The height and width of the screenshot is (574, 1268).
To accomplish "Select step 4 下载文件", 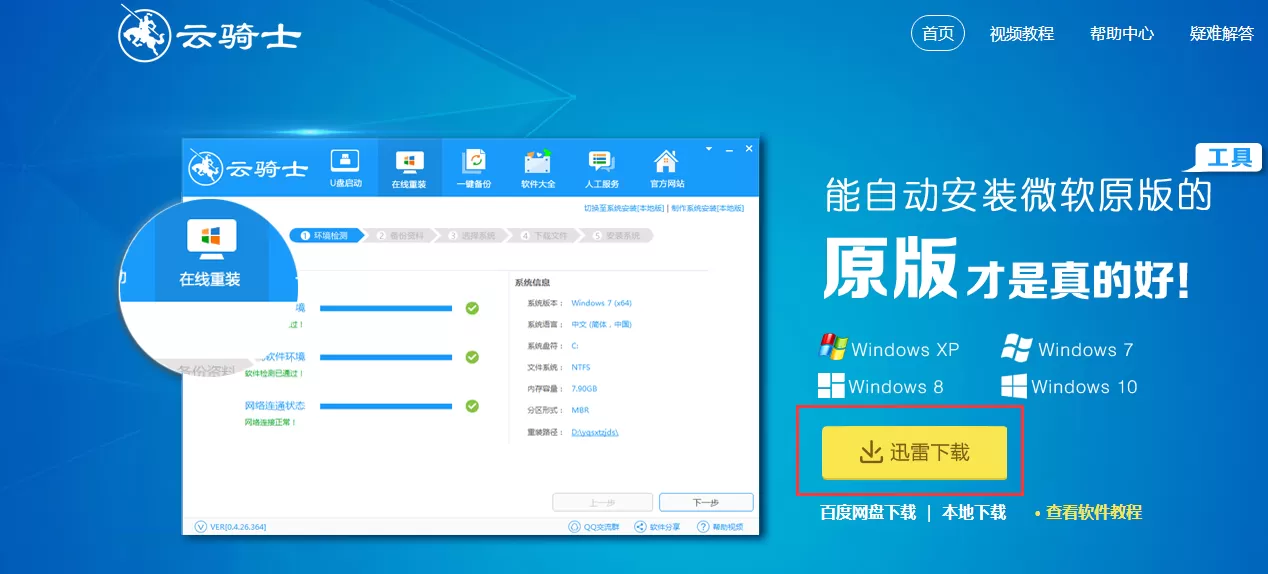I will coord(543,236).
